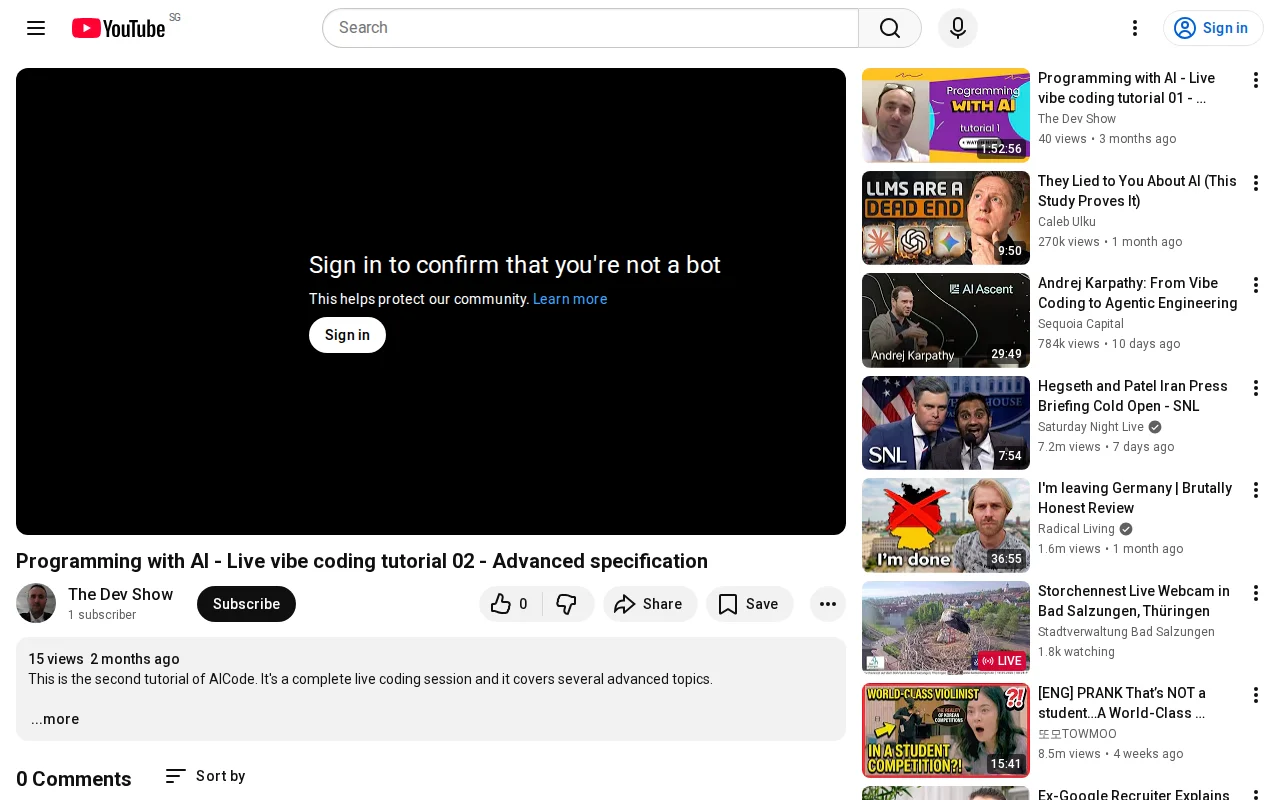Image resolution: width=1280 pixels, height=800 pixels.
Task: Open options for I'm leaving Germany video
Action: click(1256, 490)
